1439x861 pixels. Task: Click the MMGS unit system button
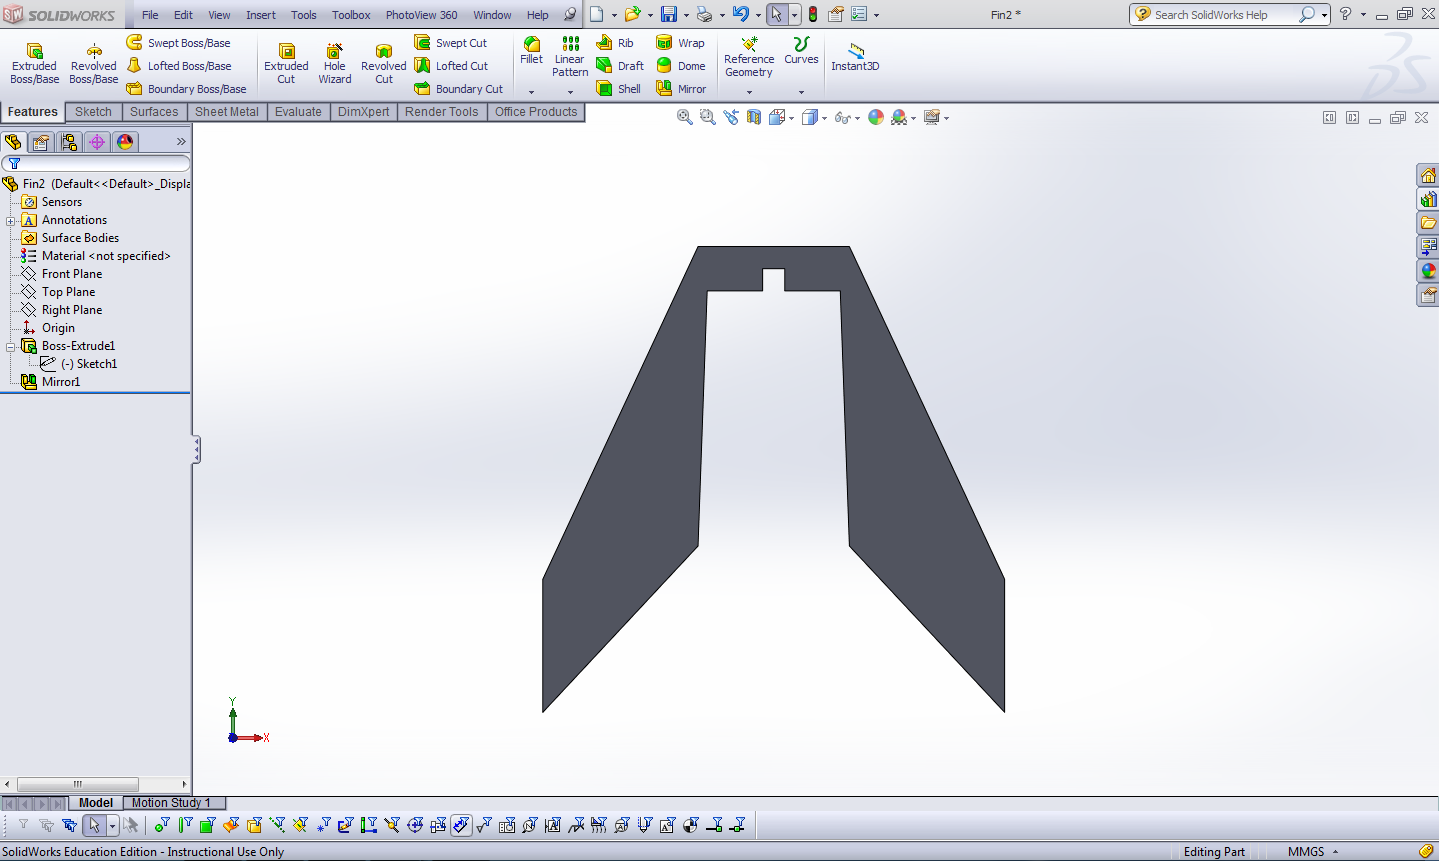pyautogui.click(x=1306, y=852)
